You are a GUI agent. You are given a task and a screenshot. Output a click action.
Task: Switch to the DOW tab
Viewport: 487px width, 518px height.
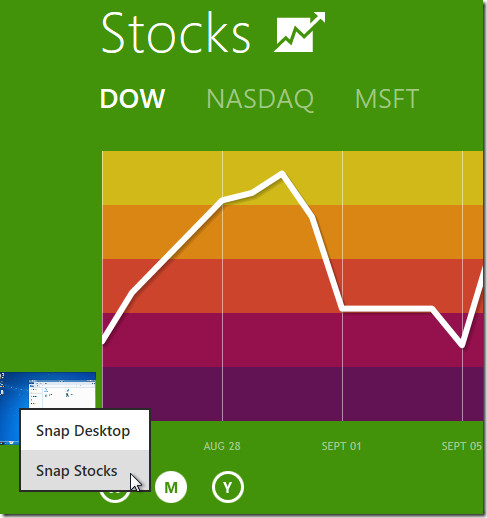(132, 99)
